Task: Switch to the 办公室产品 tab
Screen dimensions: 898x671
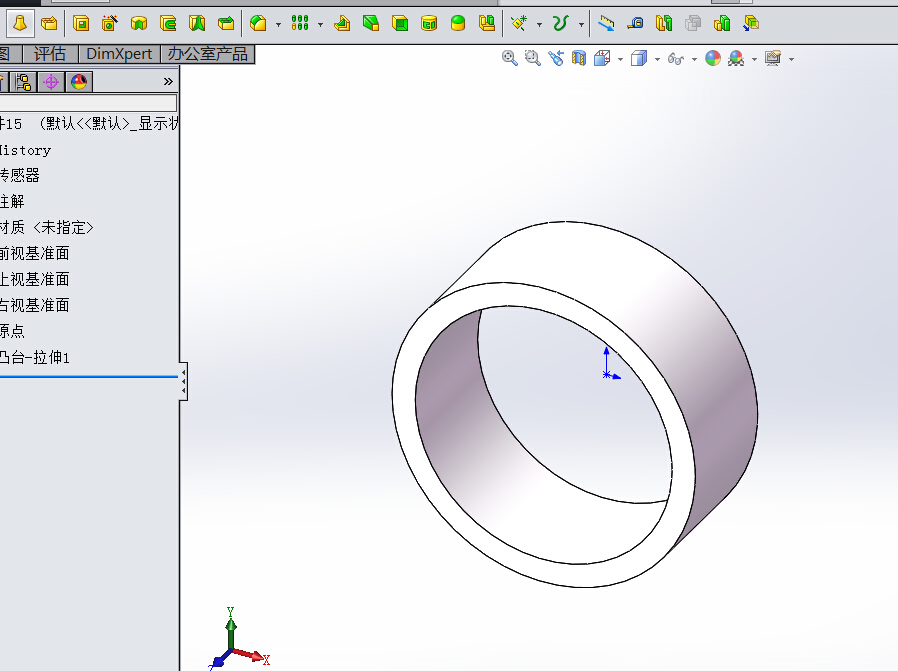Action: click(207, 54)
